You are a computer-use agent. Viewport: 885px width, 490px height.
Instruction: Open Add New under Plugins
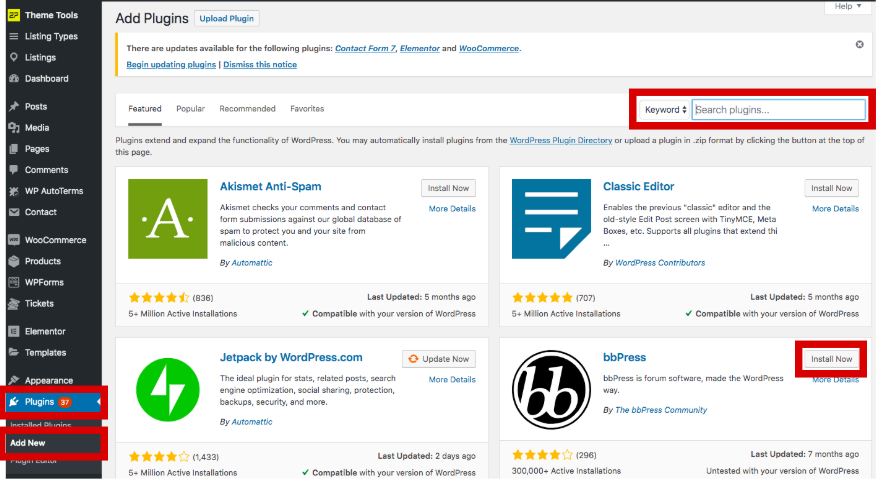coord(28,443)
